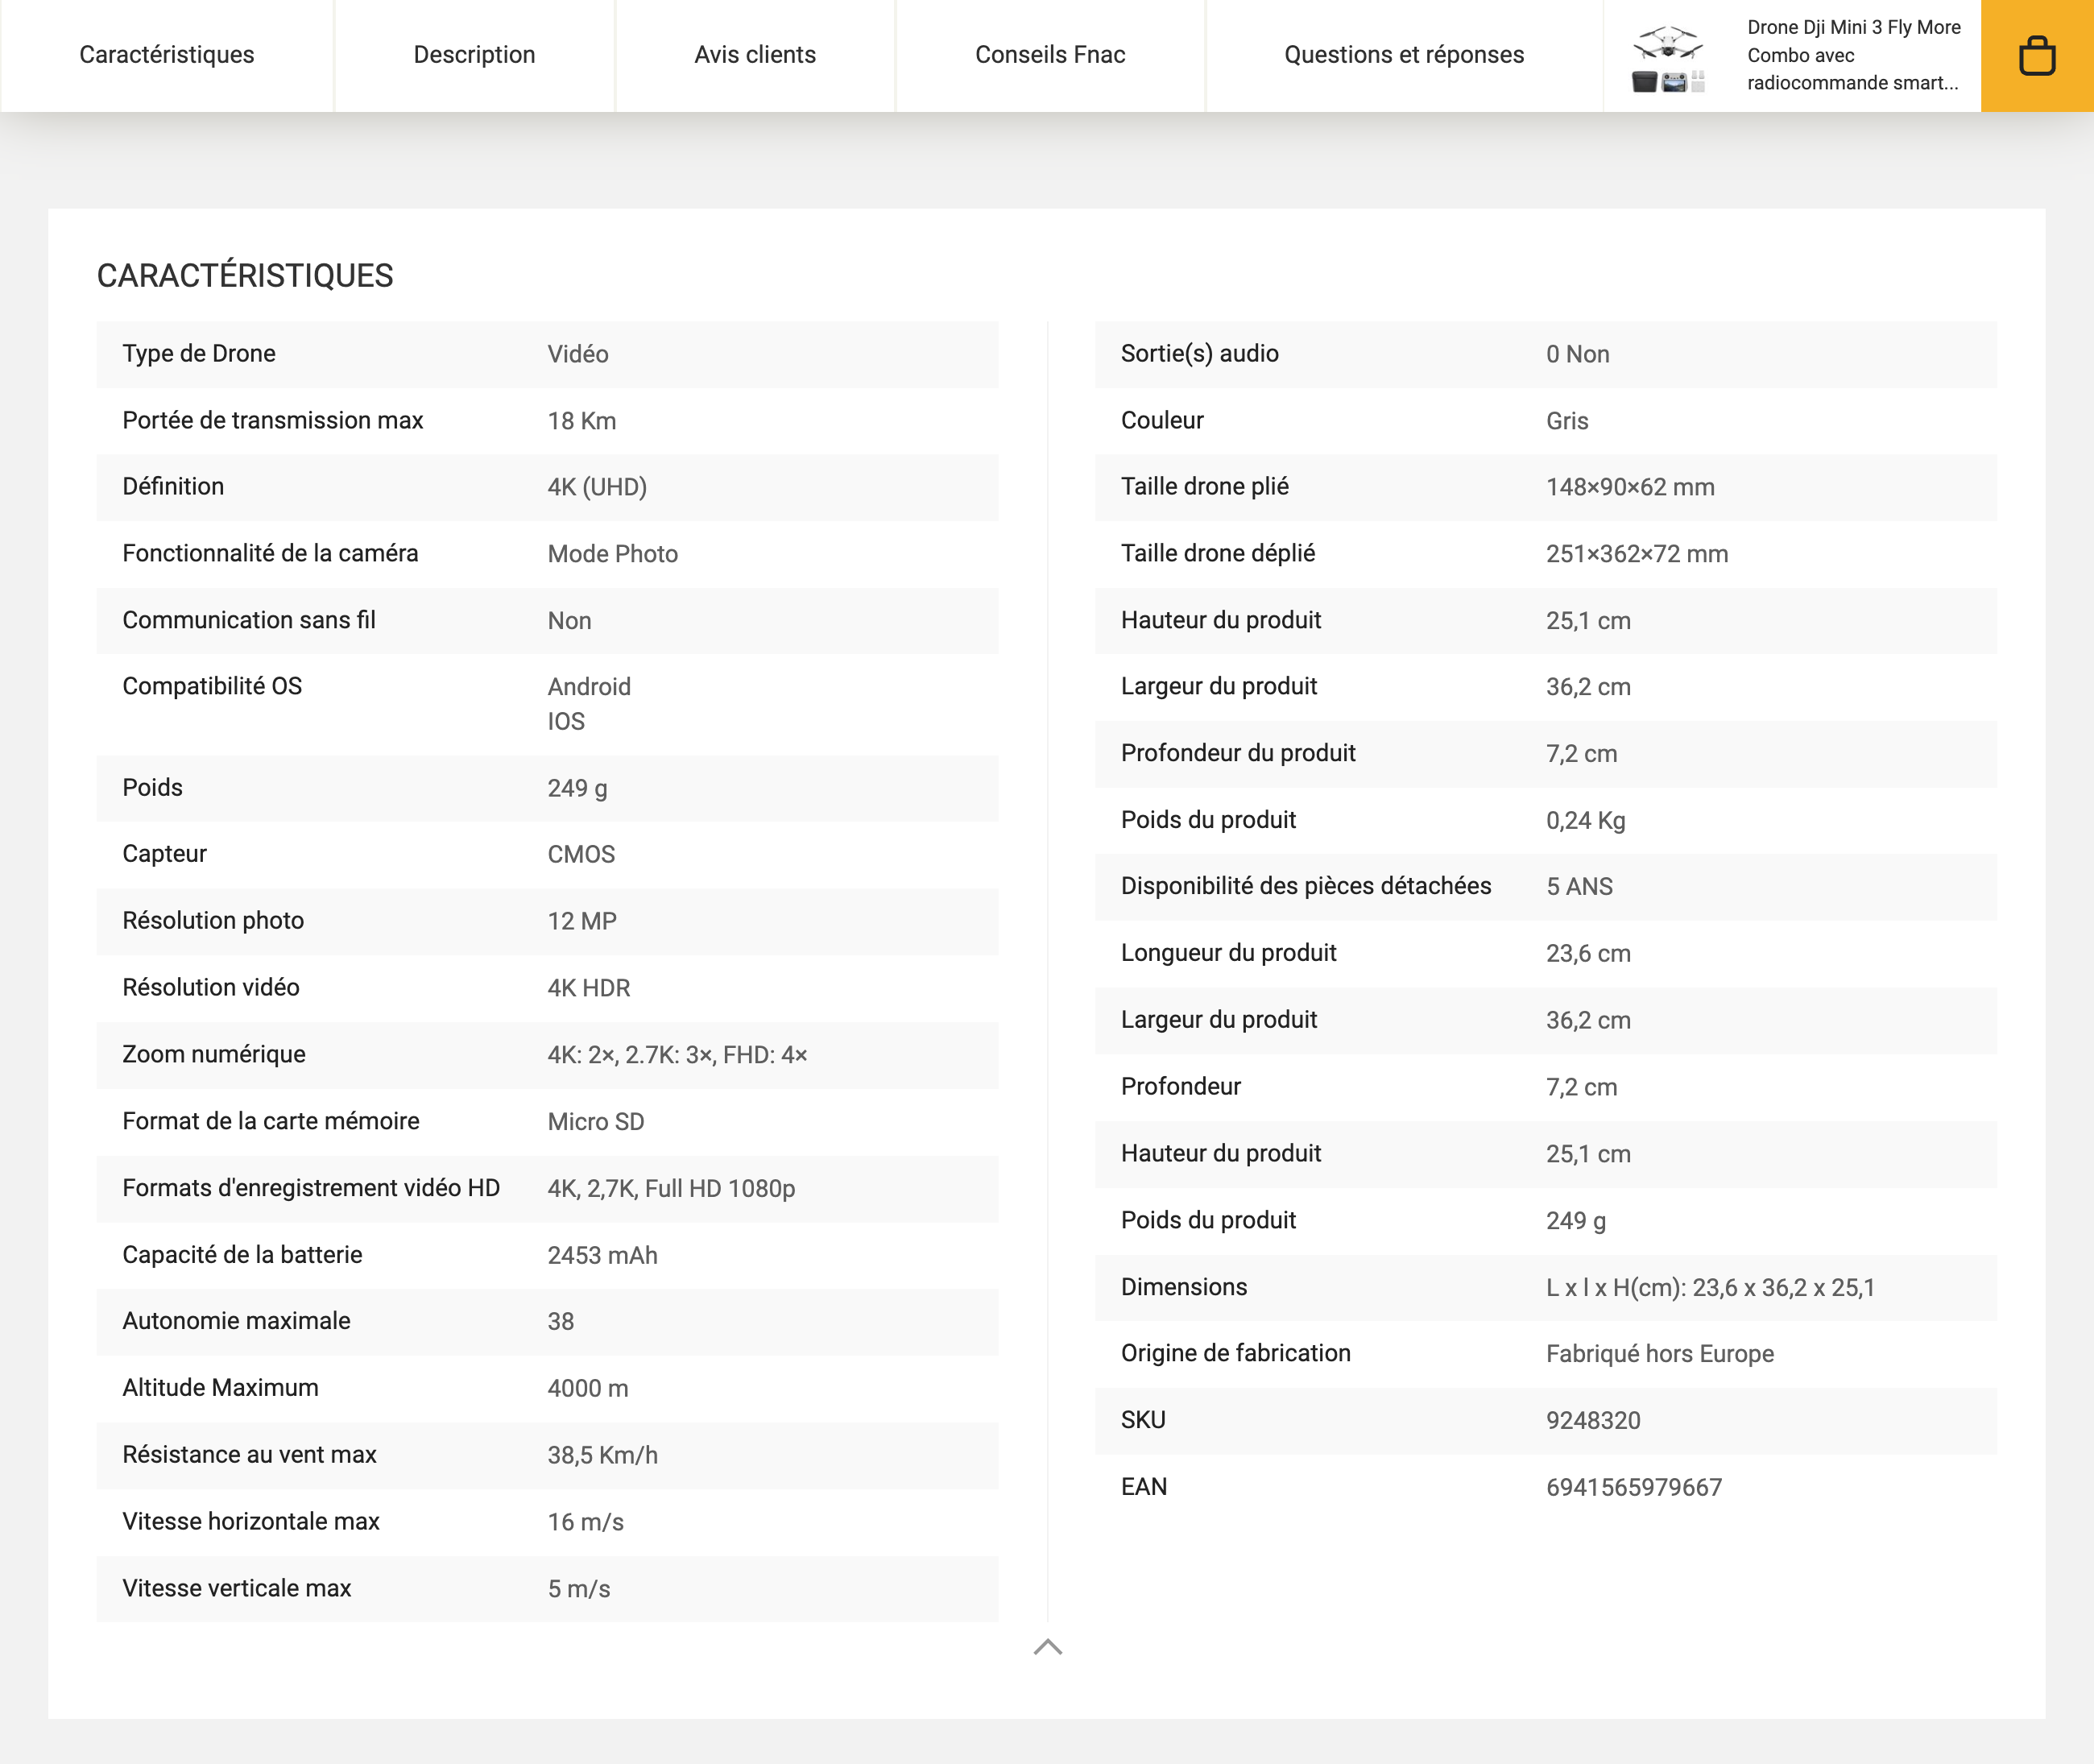Collapse the characteristics section via the chevron
This screenshot has width=2094, height=1764.
click(1047, 1646)
